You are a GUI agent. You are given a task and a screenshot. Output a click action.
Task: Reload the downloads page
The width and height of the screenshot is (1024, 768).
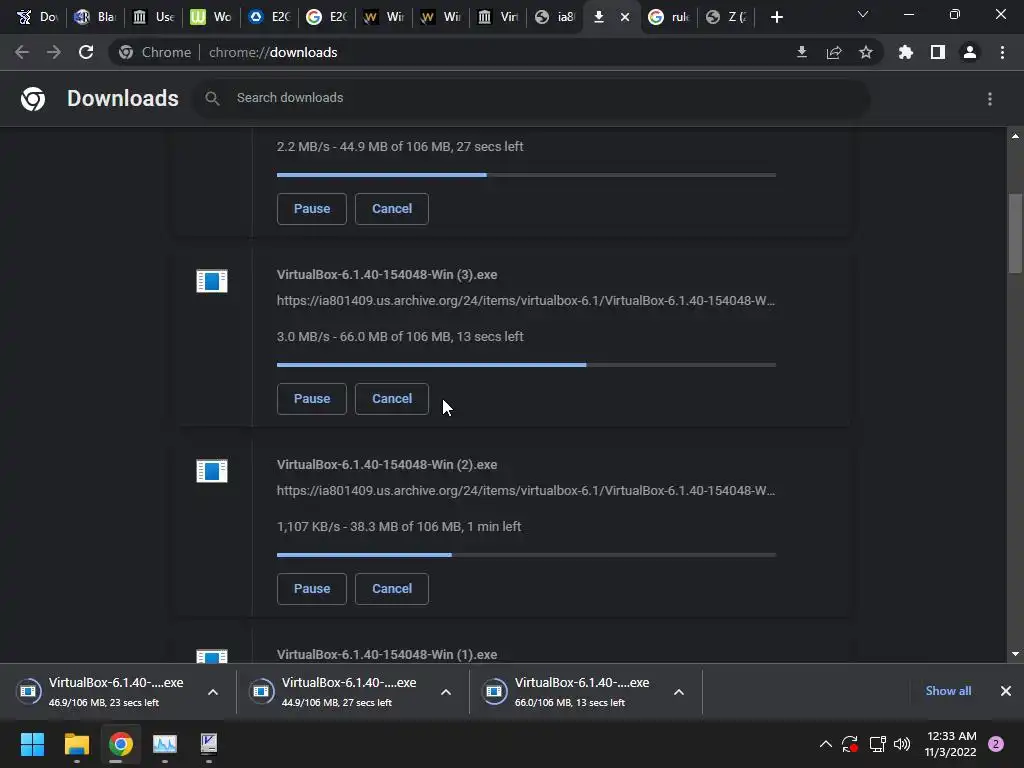coord(86,52)
